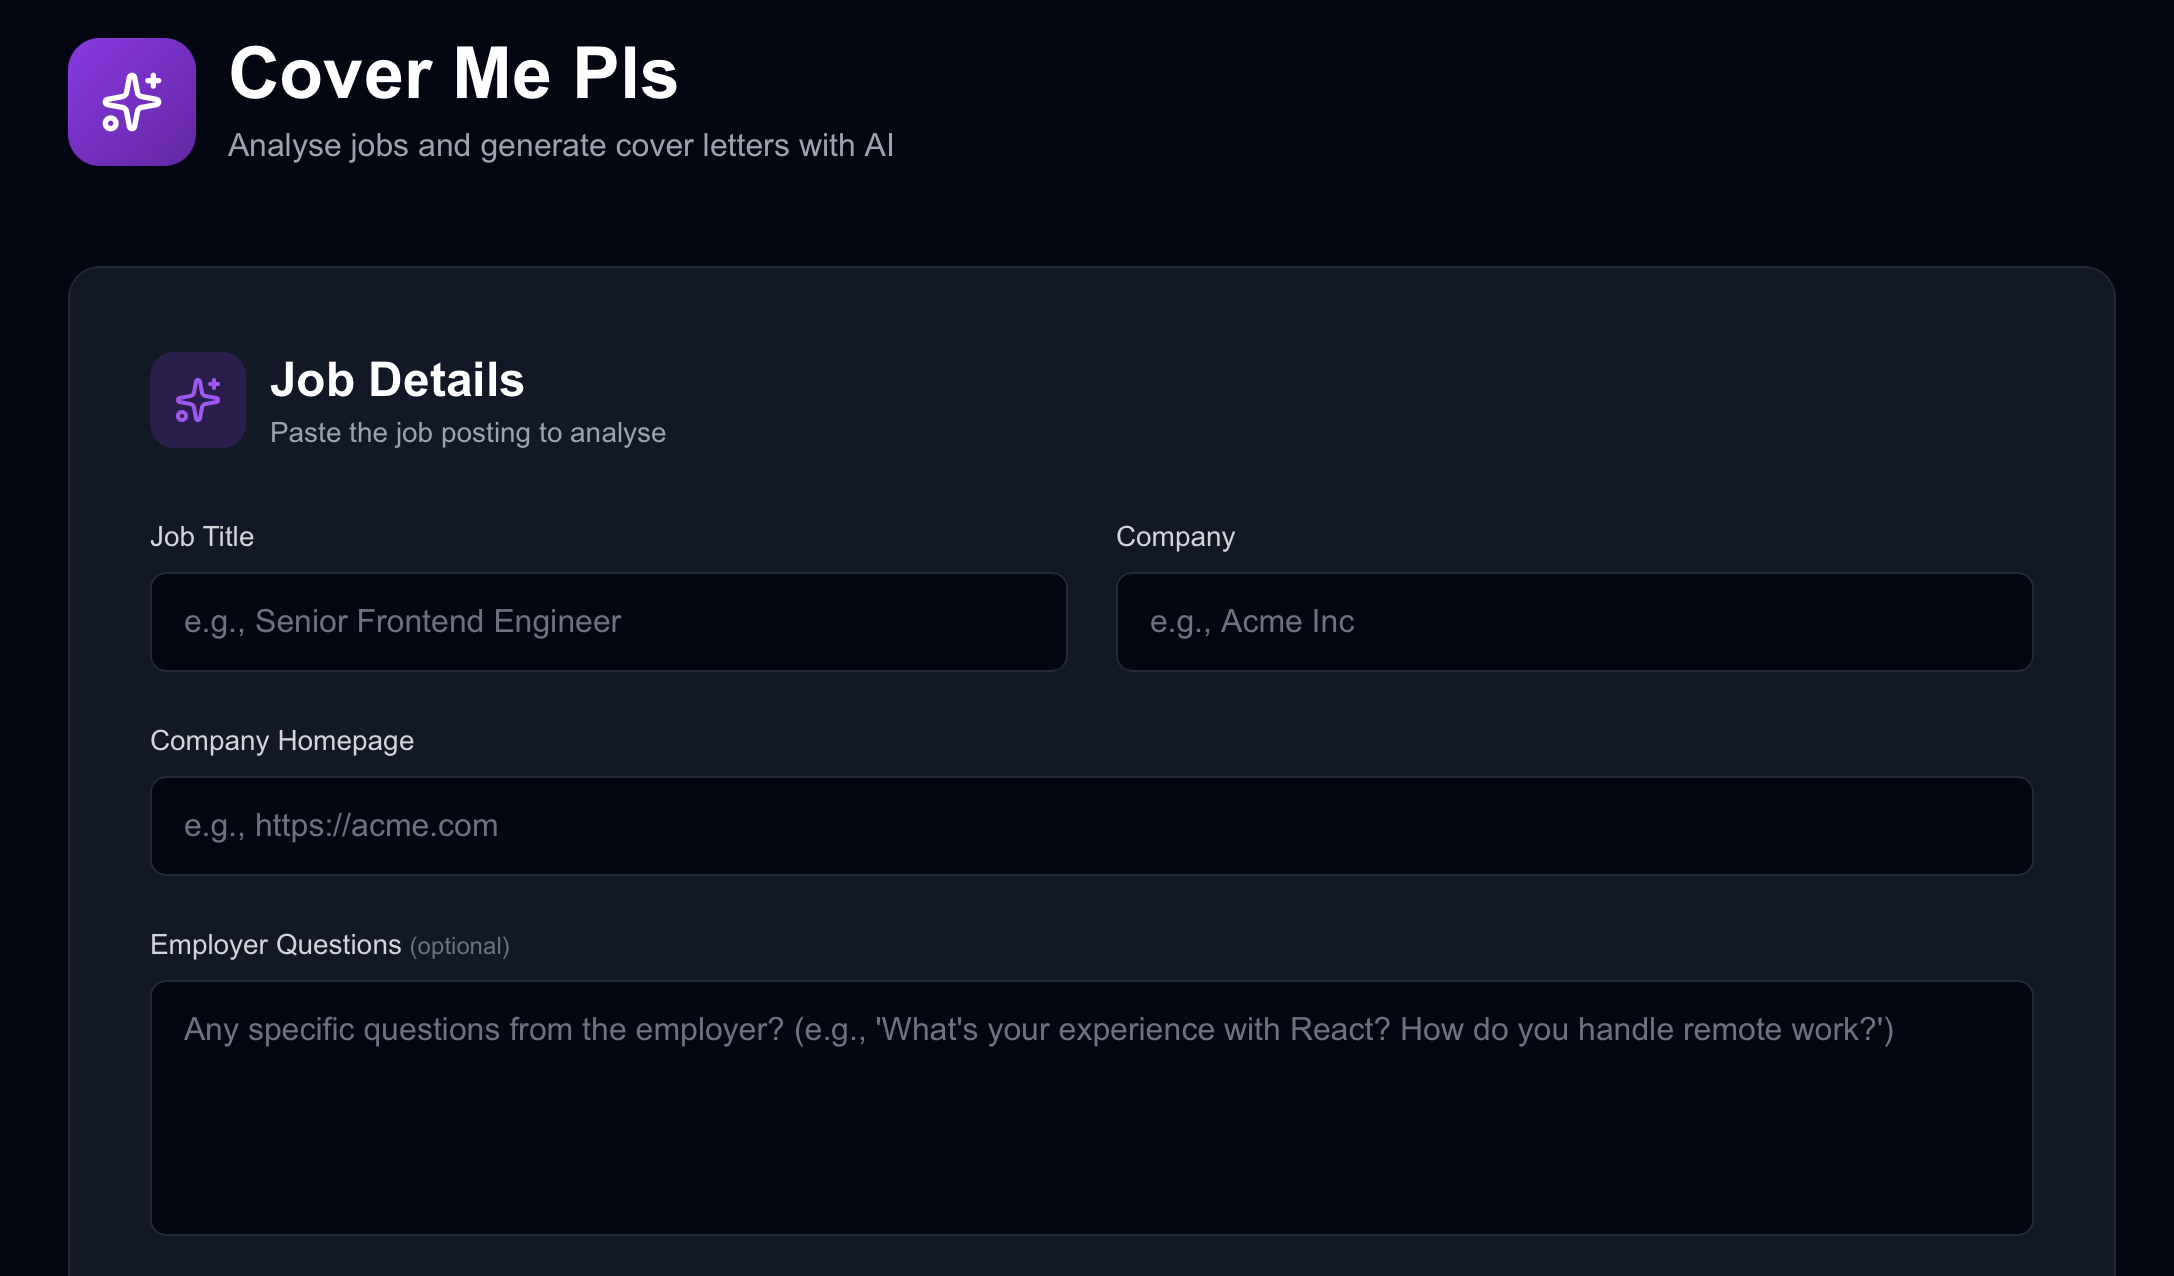Click the Job Title input field
2174x1276 pixels.
tap(607, 621)
